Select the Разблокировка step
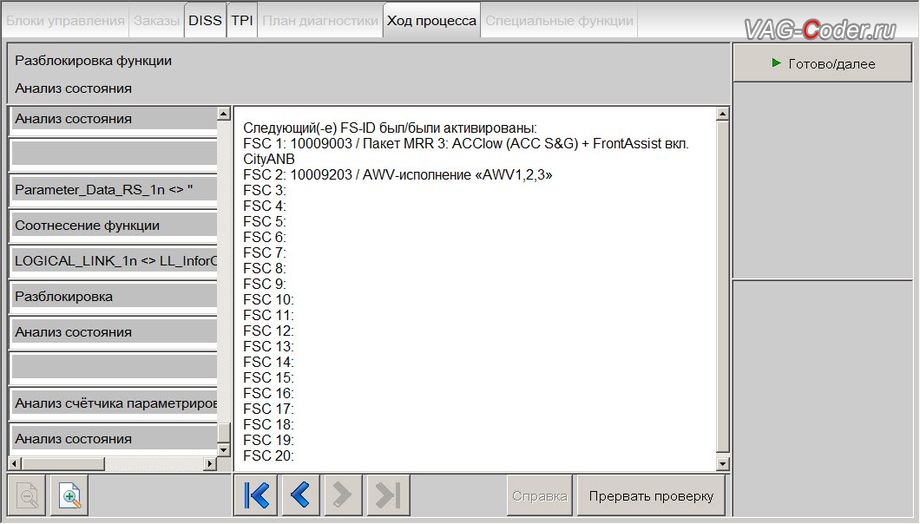 (114, 296)
